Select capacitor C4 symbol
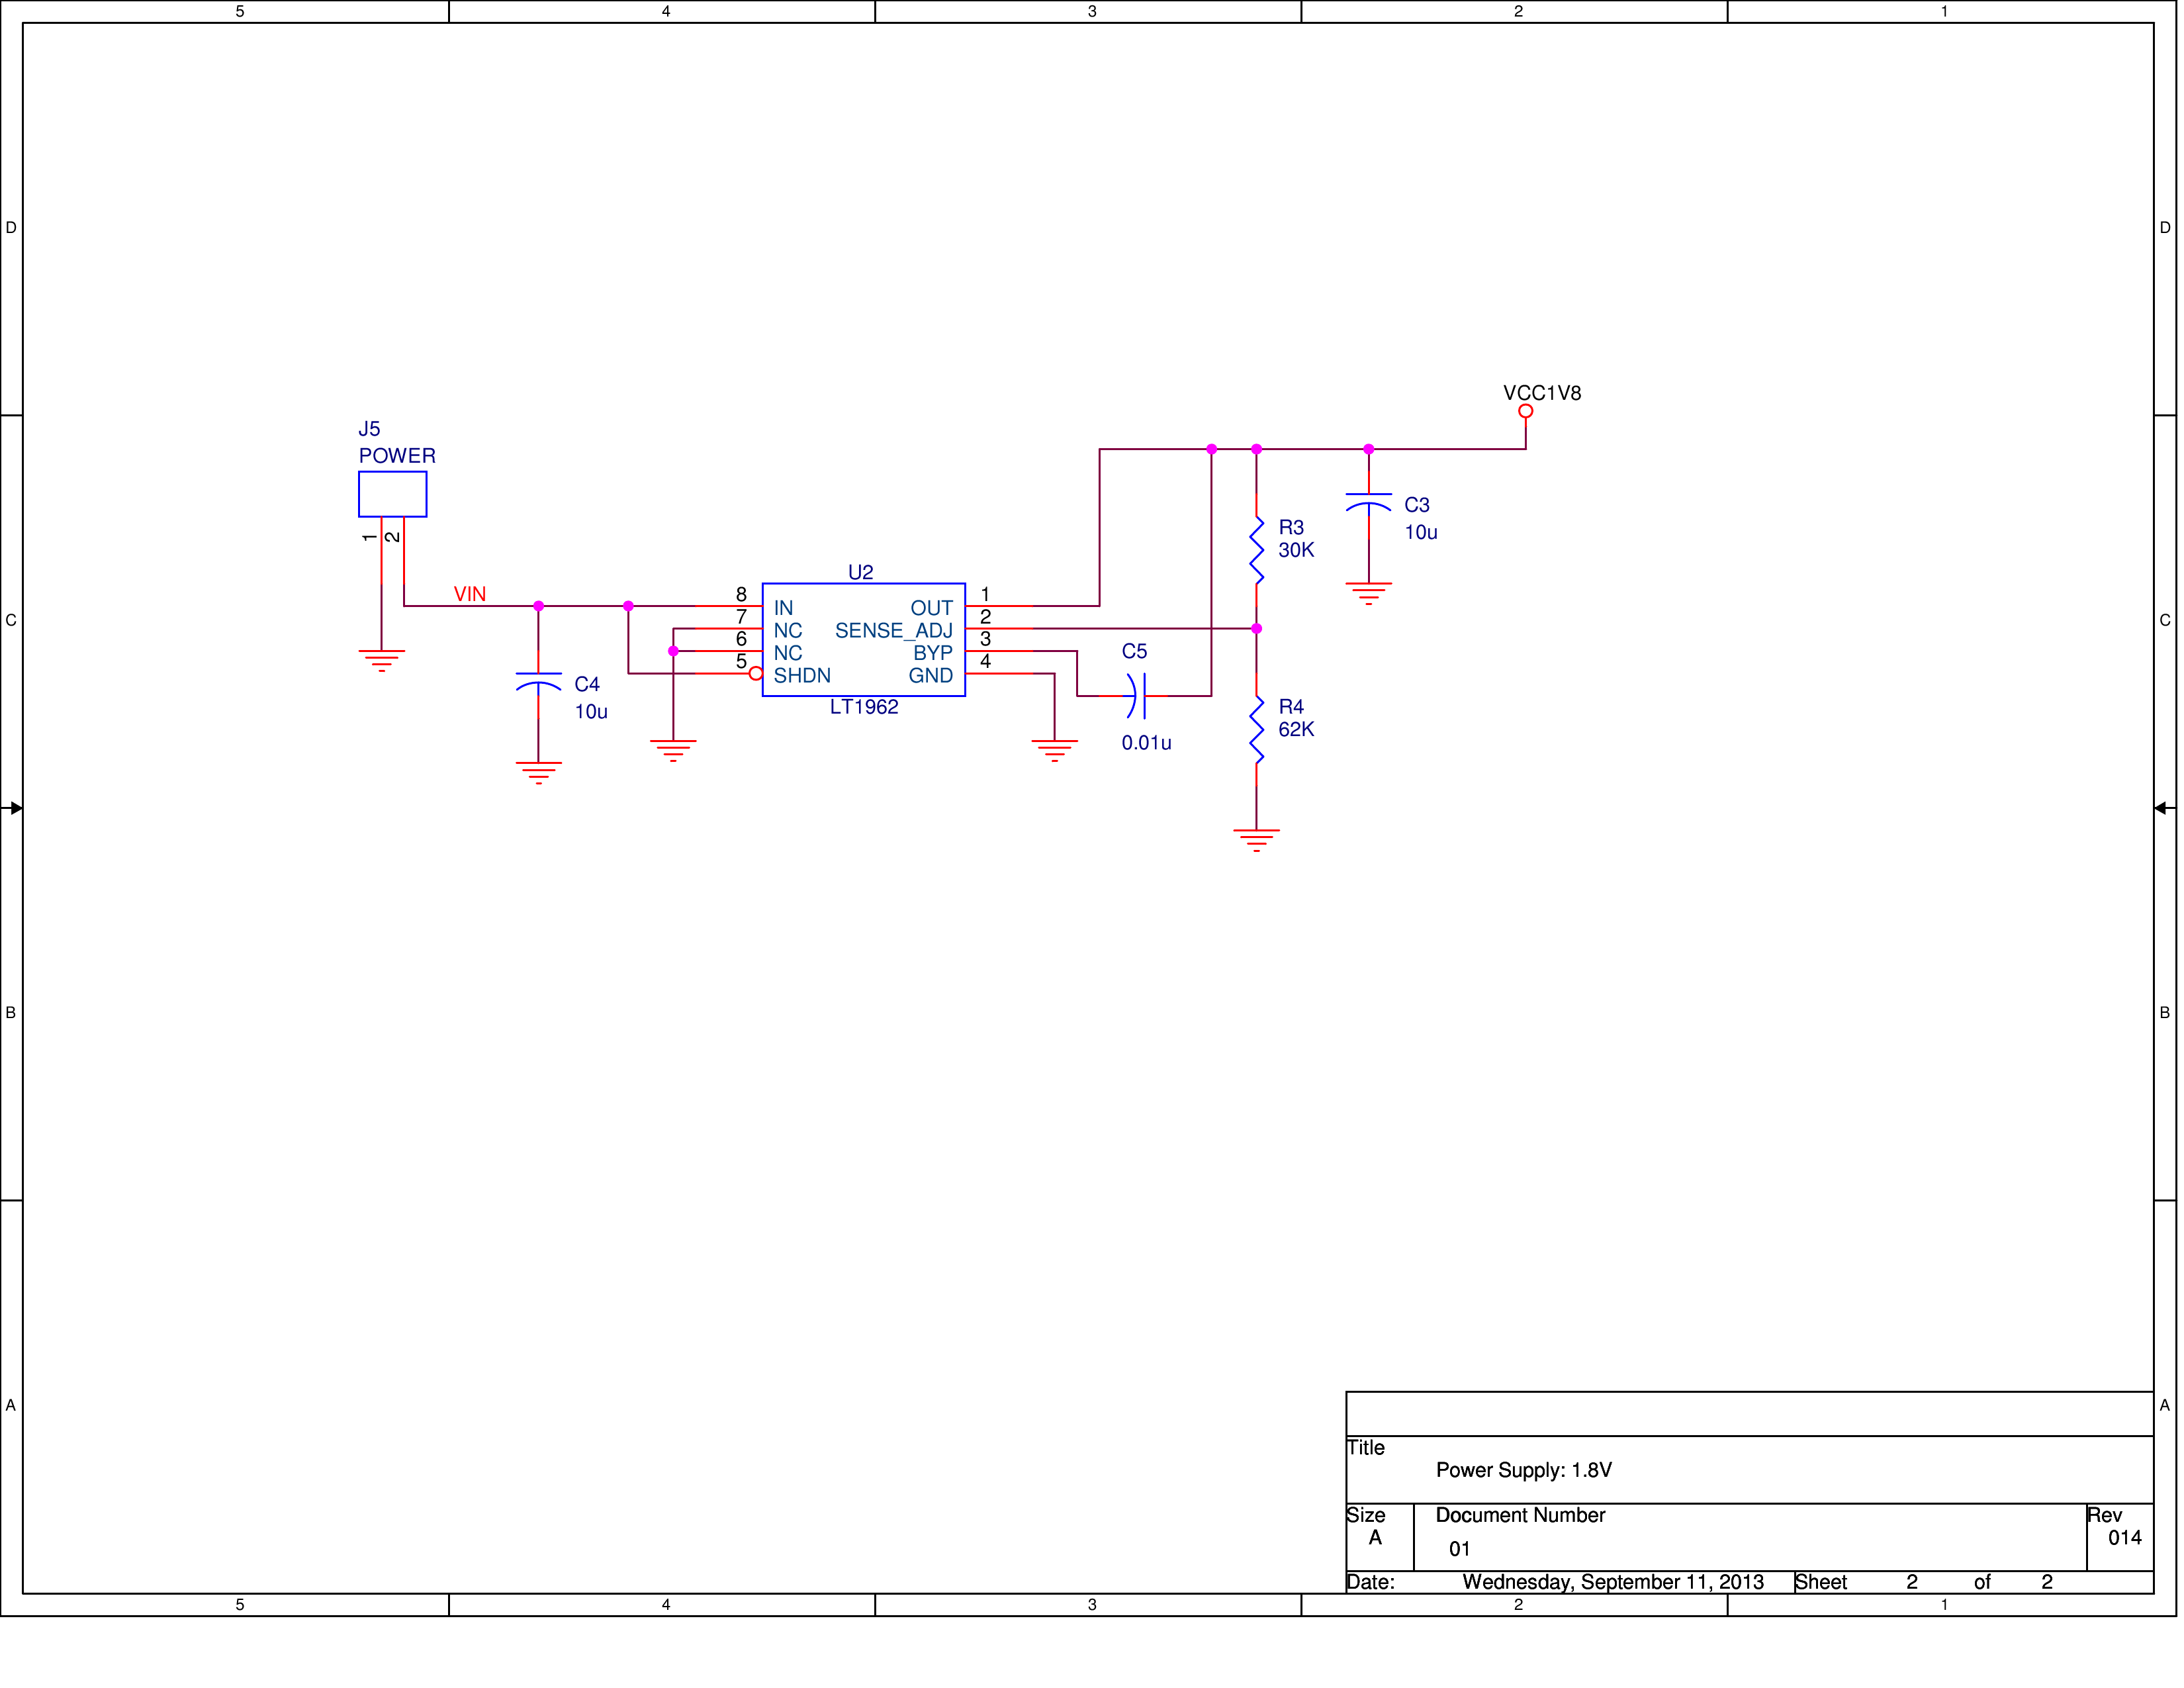 coord(538,681)
